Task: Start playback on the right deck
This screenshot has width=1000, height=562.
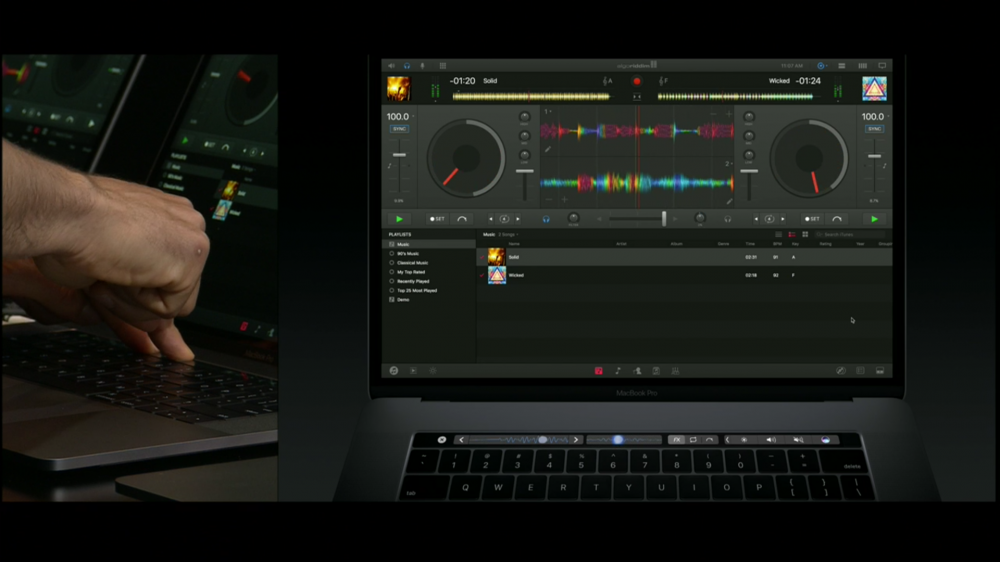Action: [875, 219]
